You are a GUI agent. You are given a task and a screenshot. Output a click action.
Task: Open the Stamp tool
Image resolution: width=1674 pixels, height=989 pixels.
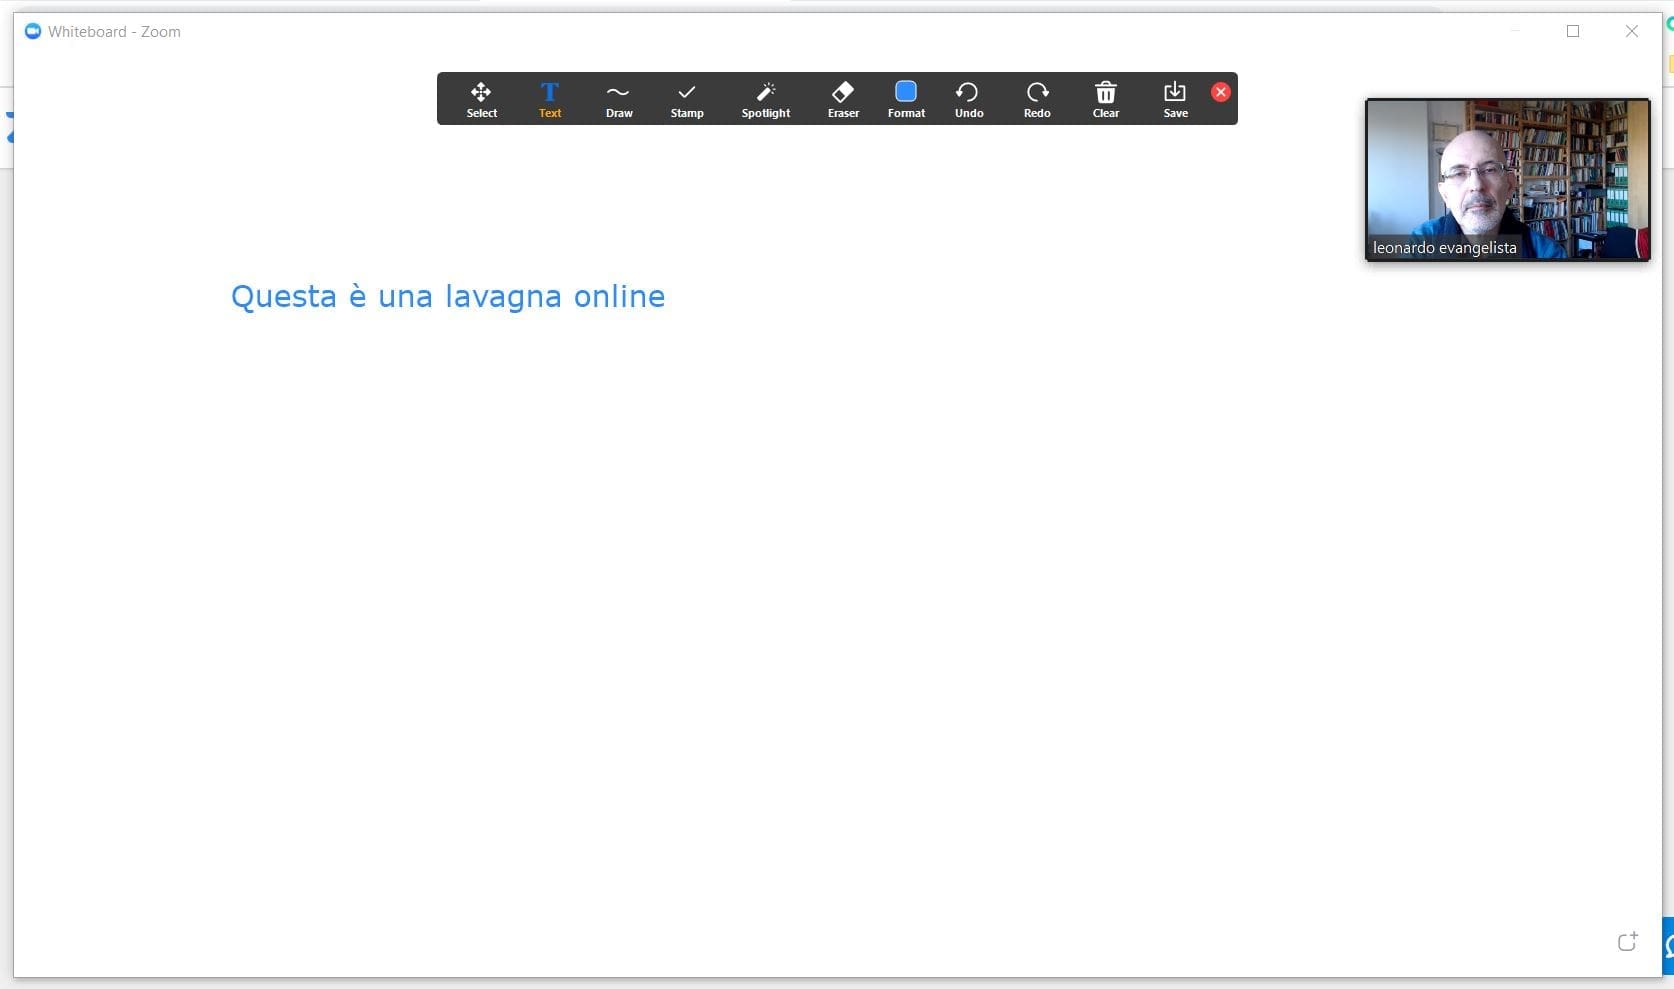point(687,99)
